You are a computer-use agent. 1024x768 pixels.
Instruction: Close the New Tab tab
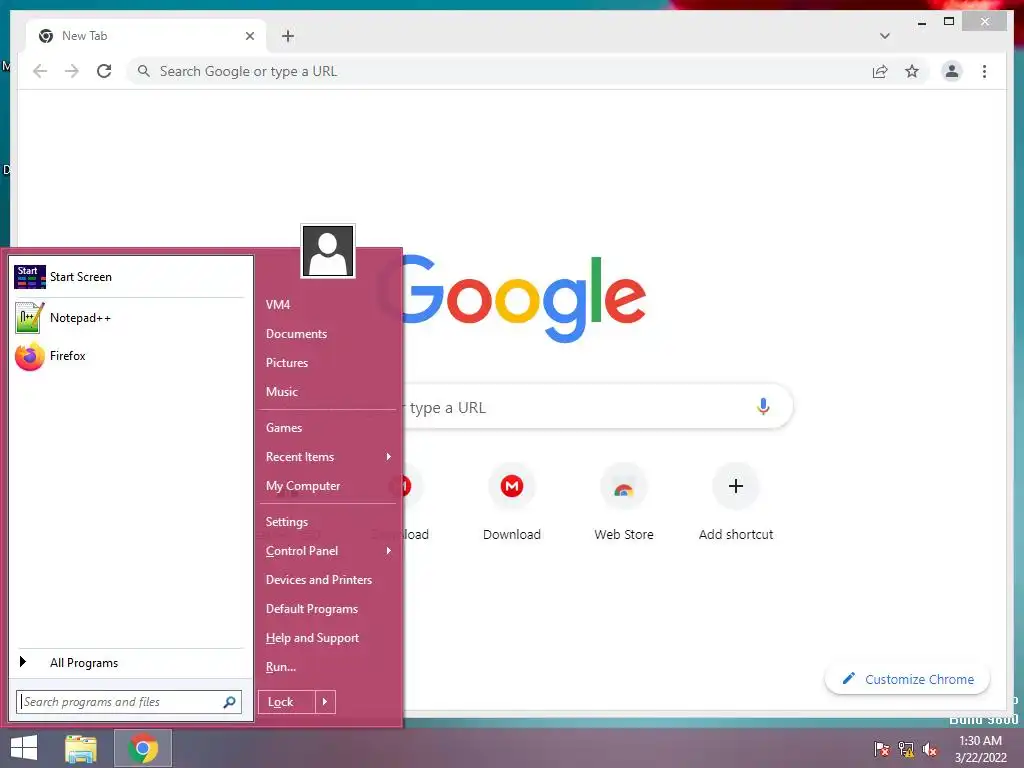click(x=249, y=36)
